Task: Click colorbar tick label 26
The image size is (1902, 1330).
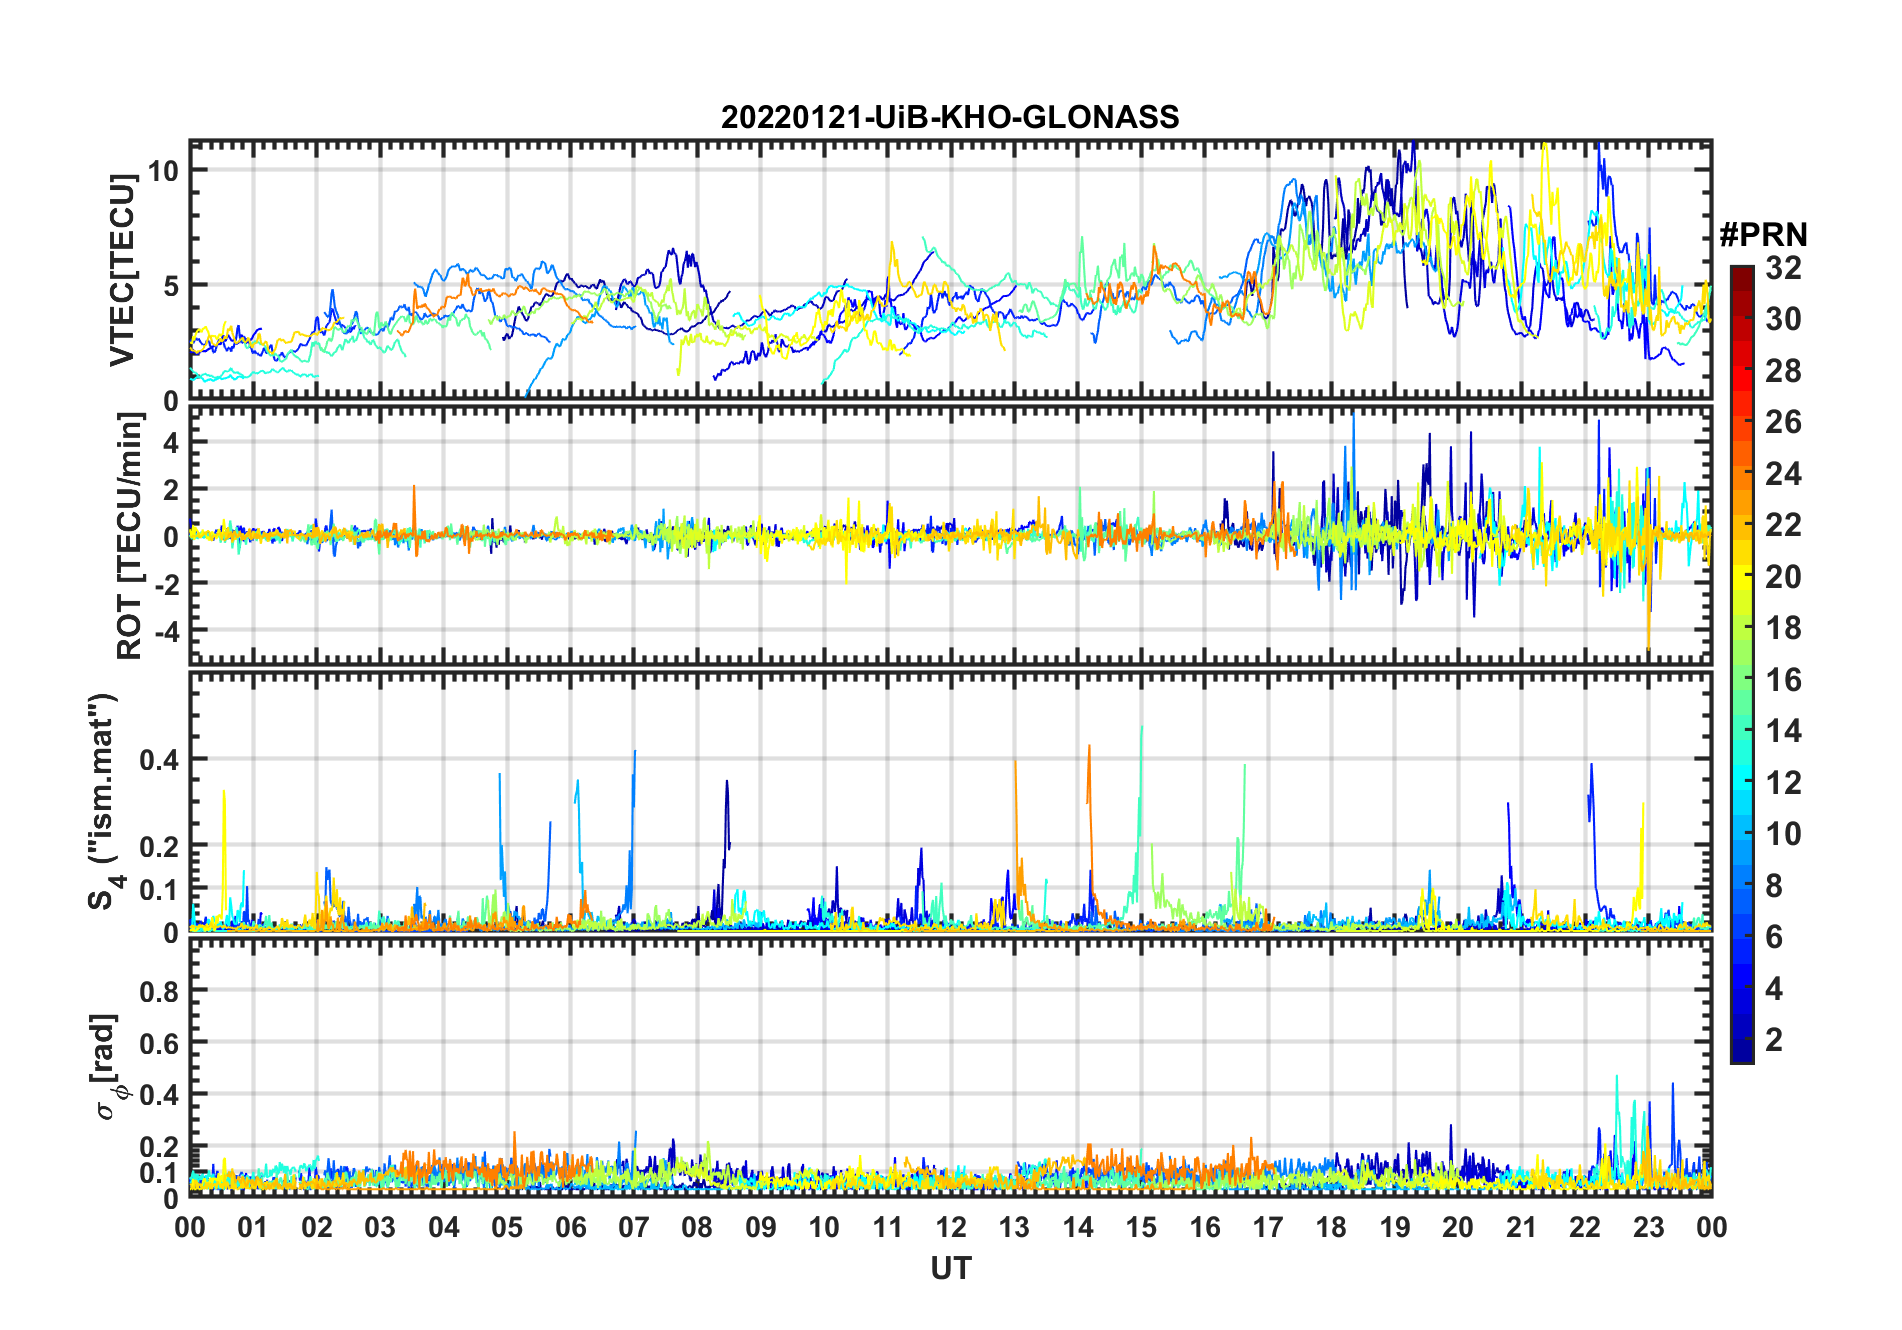Action: (1783, 422)
